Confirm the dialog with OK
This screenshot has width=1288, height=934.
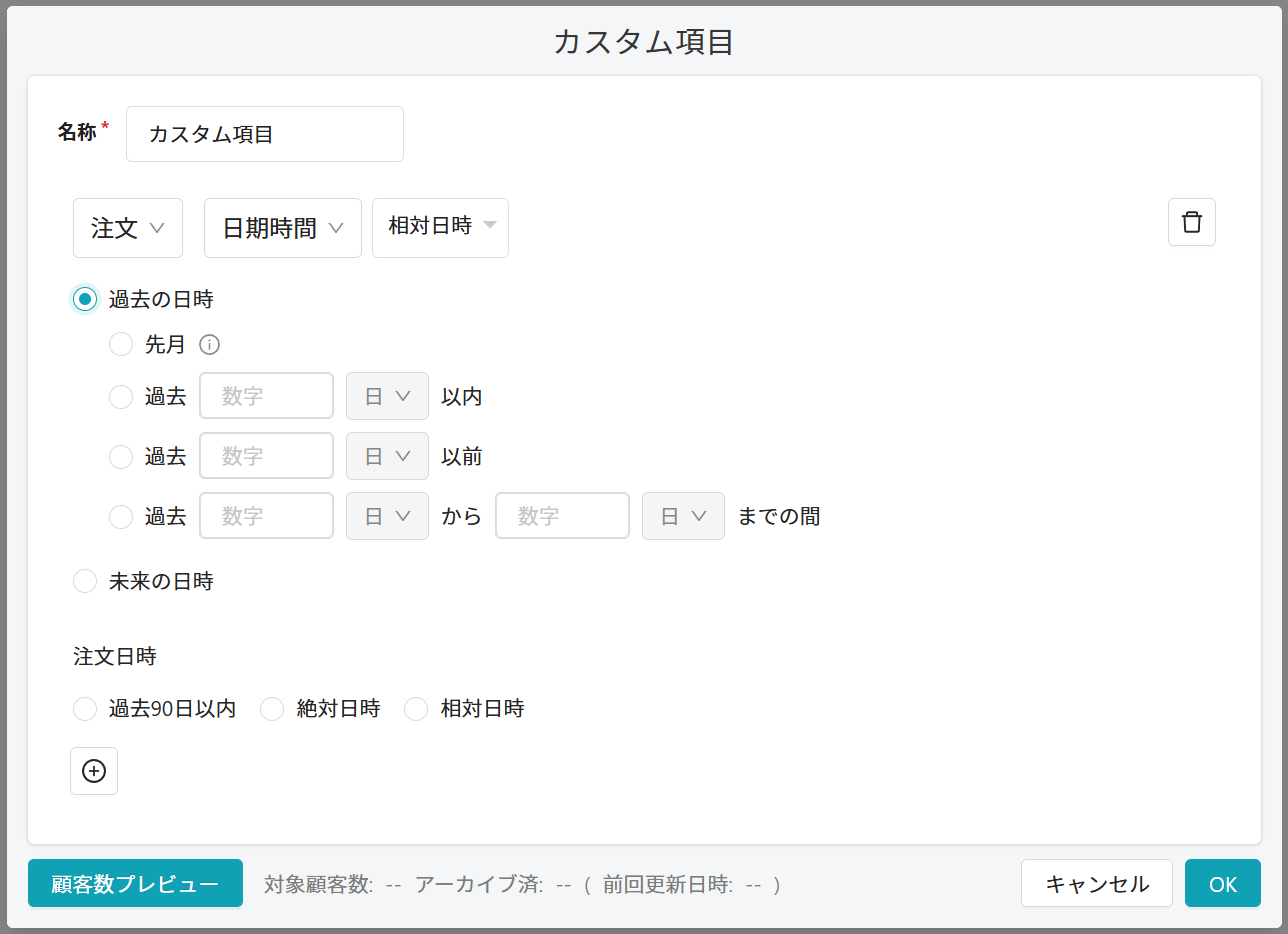[1222, 883]
